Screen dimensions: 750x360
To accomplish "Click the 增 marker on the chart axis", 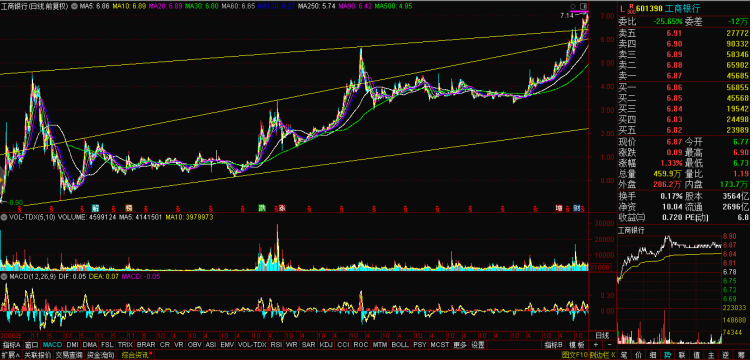I will [559, 208].
